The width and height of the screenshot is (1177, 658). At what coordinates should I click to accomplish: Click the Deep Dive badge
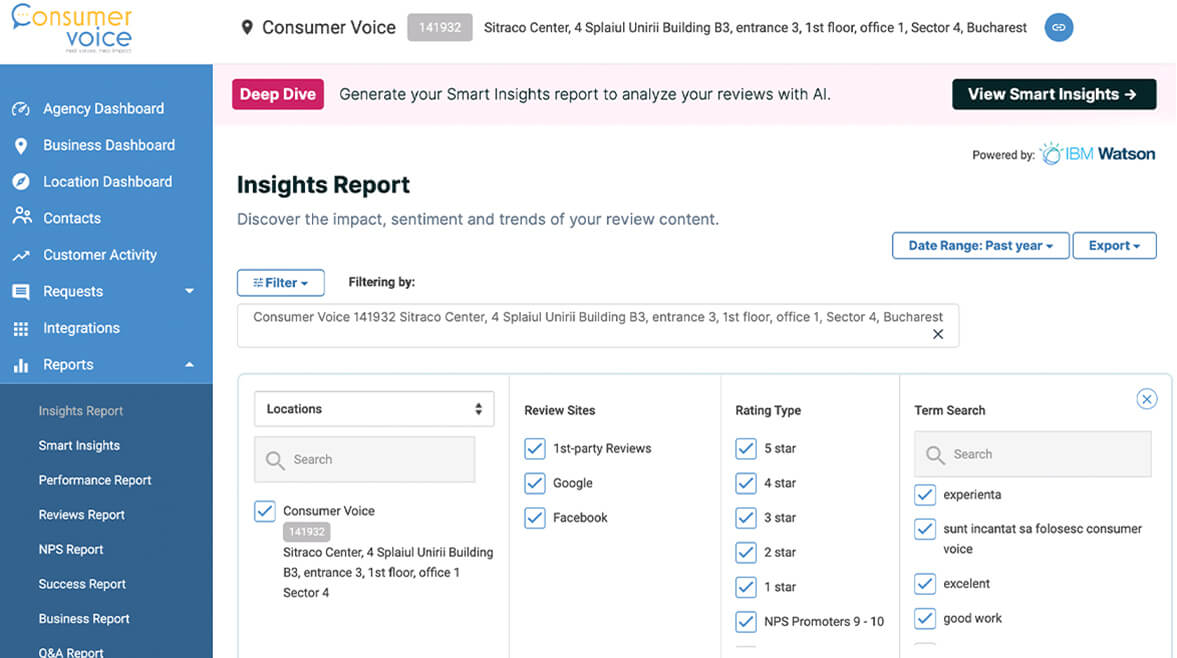[278, 95]
